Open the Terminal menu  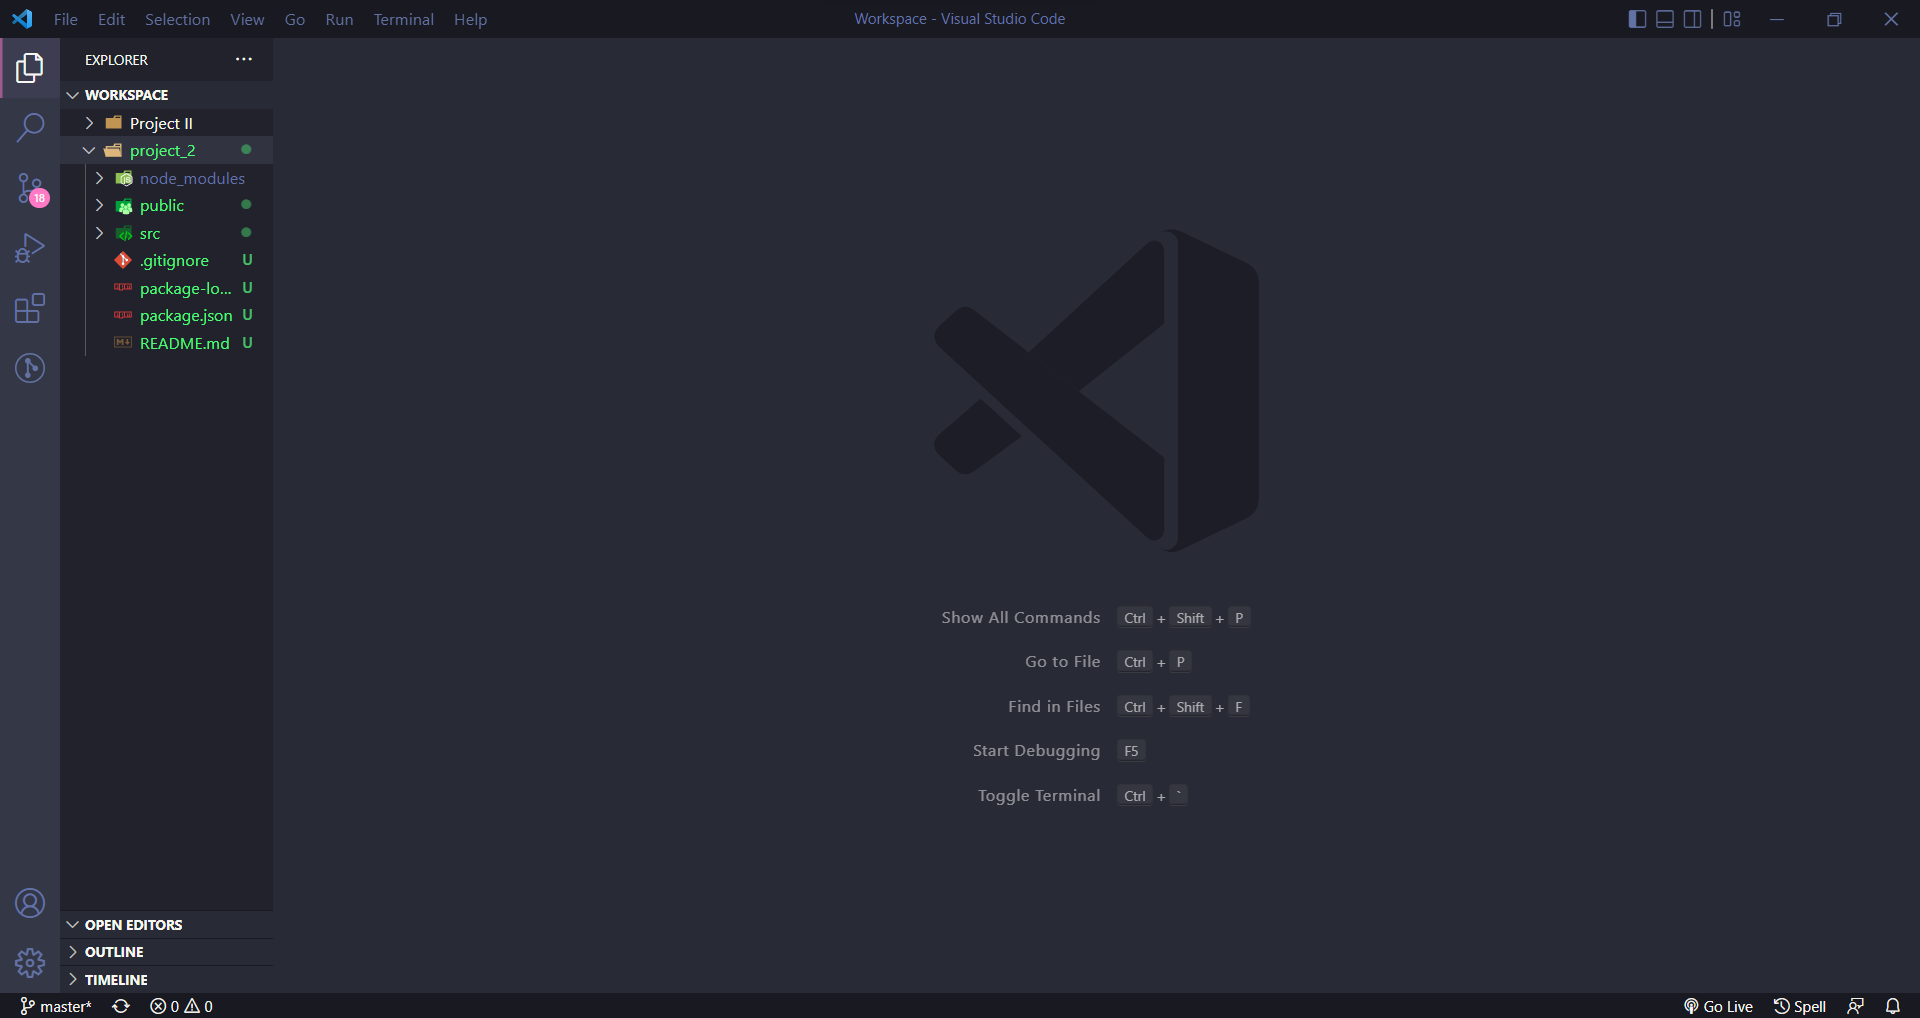click(404, 19)
